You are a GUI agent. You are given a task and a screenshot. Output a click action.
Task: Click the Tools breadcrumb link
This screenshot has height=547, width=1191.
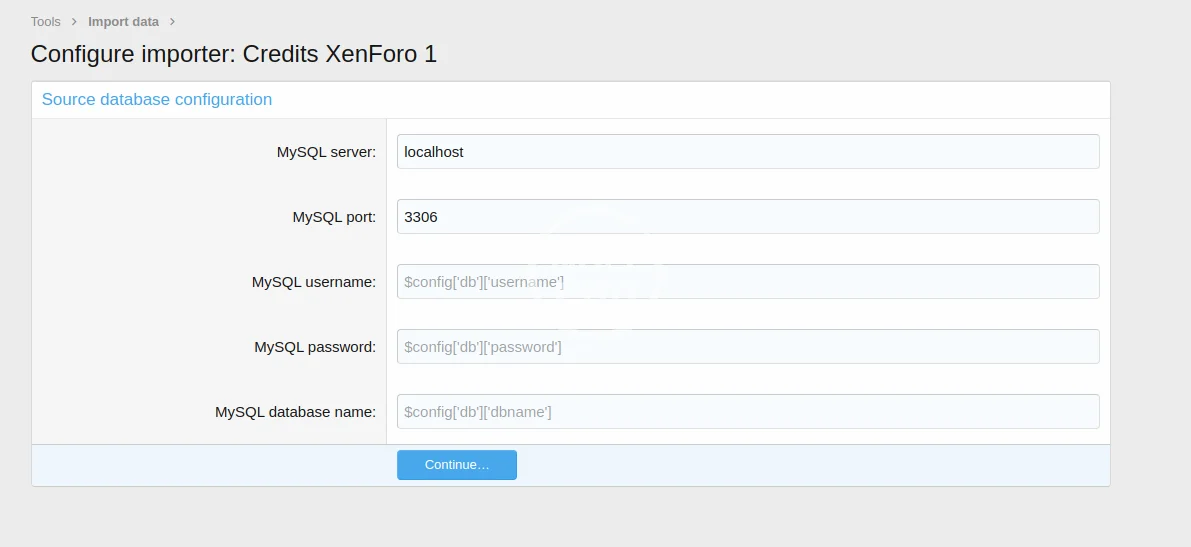click(45, 21)
